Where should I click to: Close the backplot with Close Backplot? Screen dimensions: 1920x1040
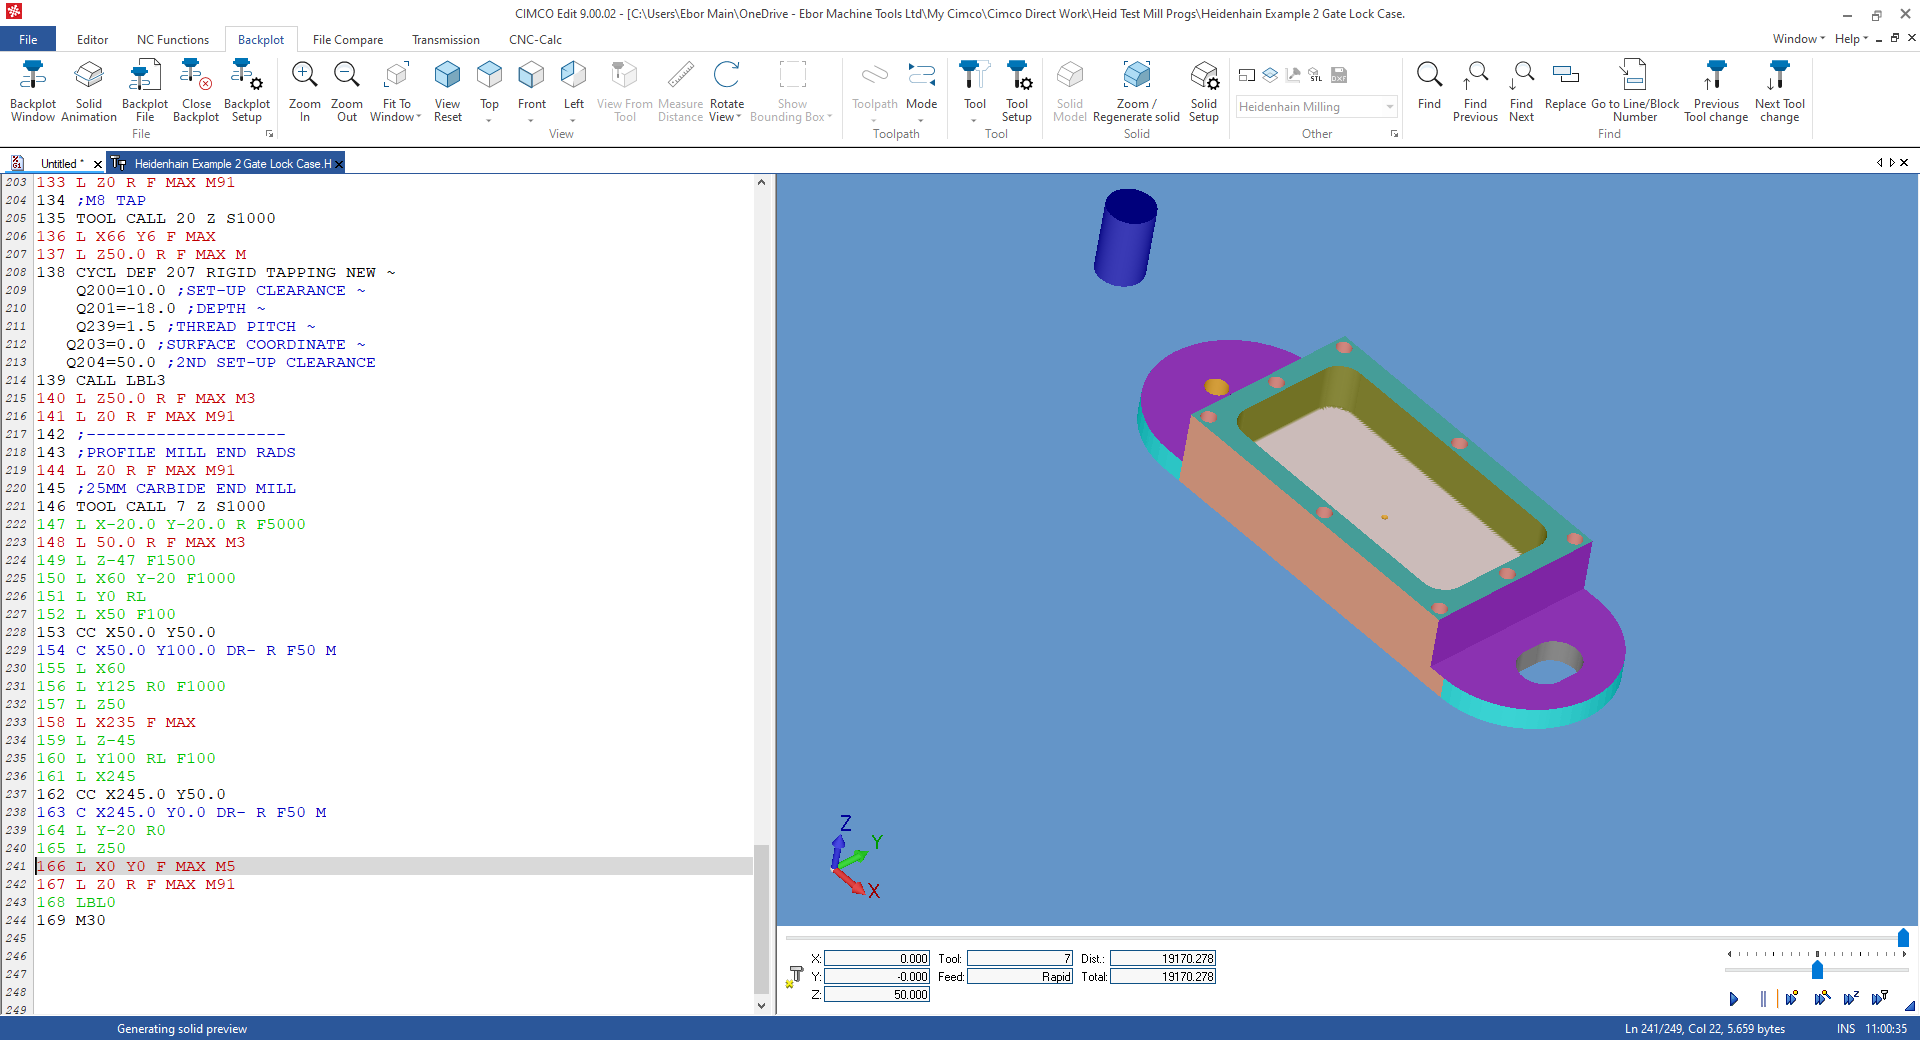pos(196,91)
